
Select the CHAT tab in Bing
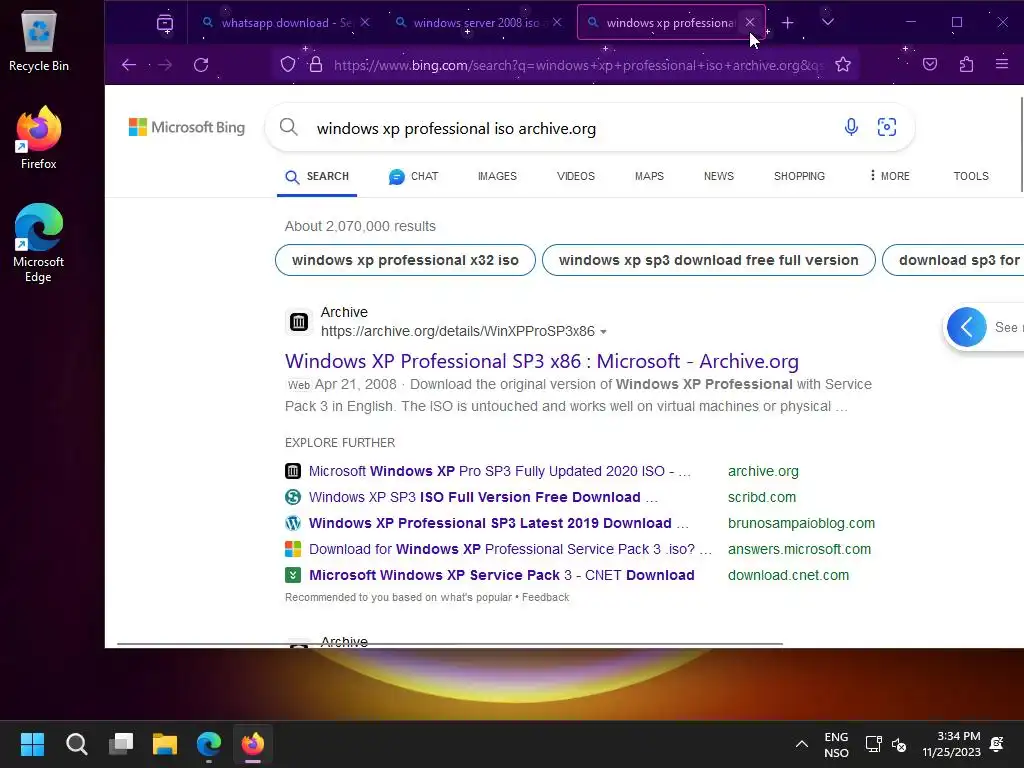(413, 176)
